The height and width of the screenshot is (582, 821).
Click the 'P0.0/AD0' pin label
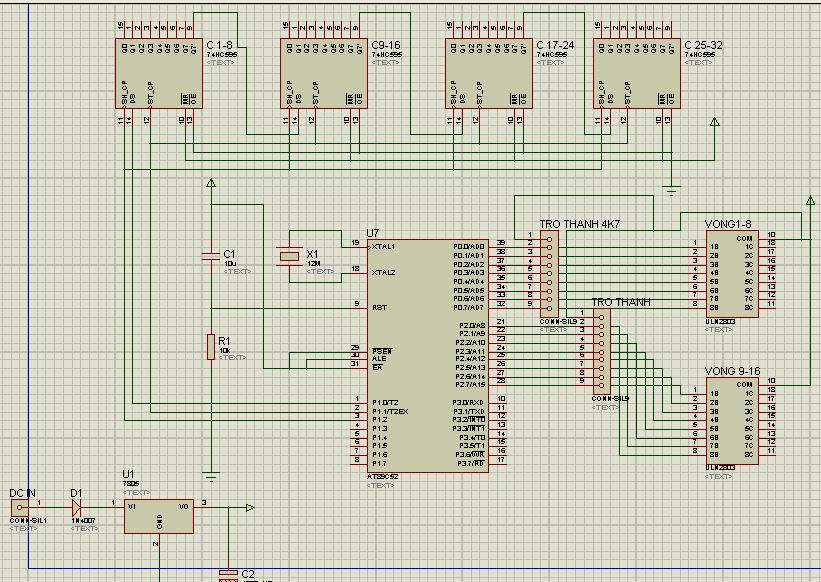(469, 247)
